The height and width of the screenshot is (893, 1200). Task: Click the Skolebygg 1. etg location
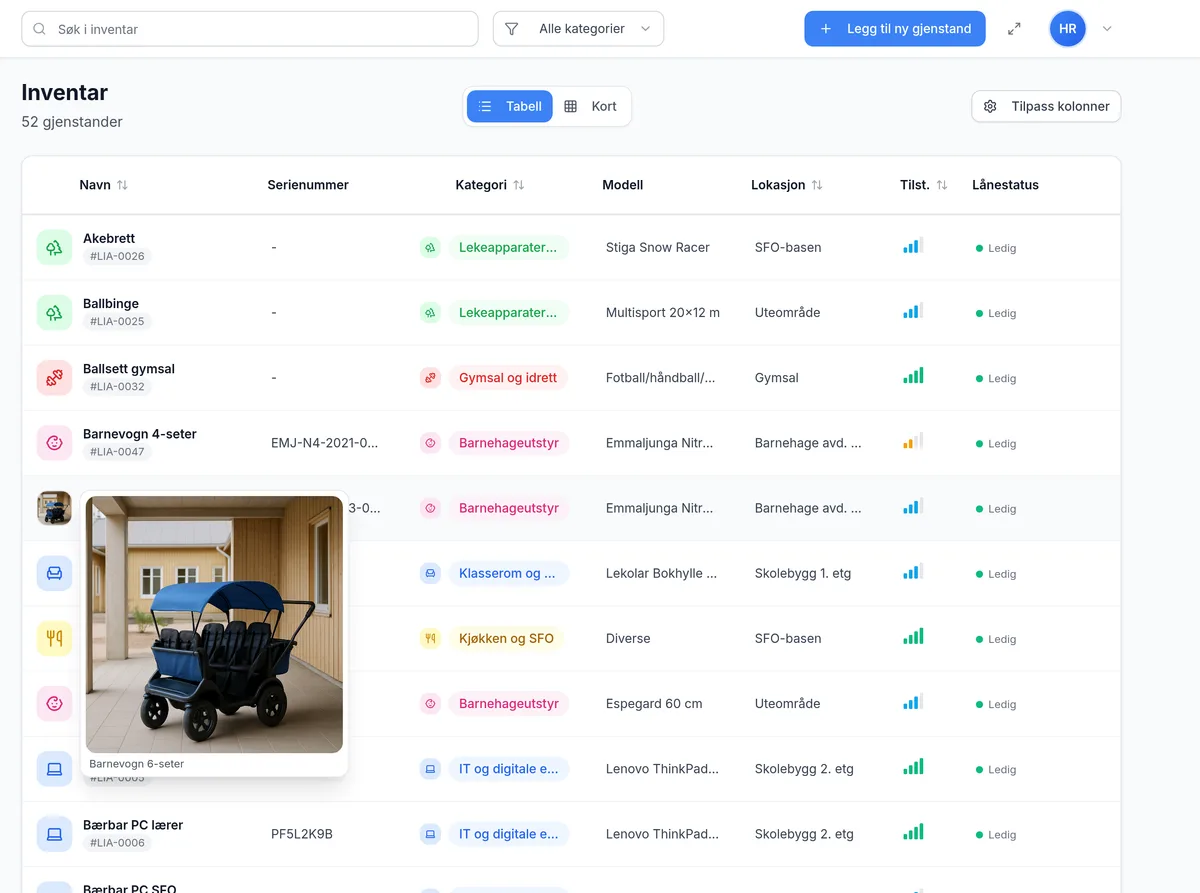click(x=805, y=573)
